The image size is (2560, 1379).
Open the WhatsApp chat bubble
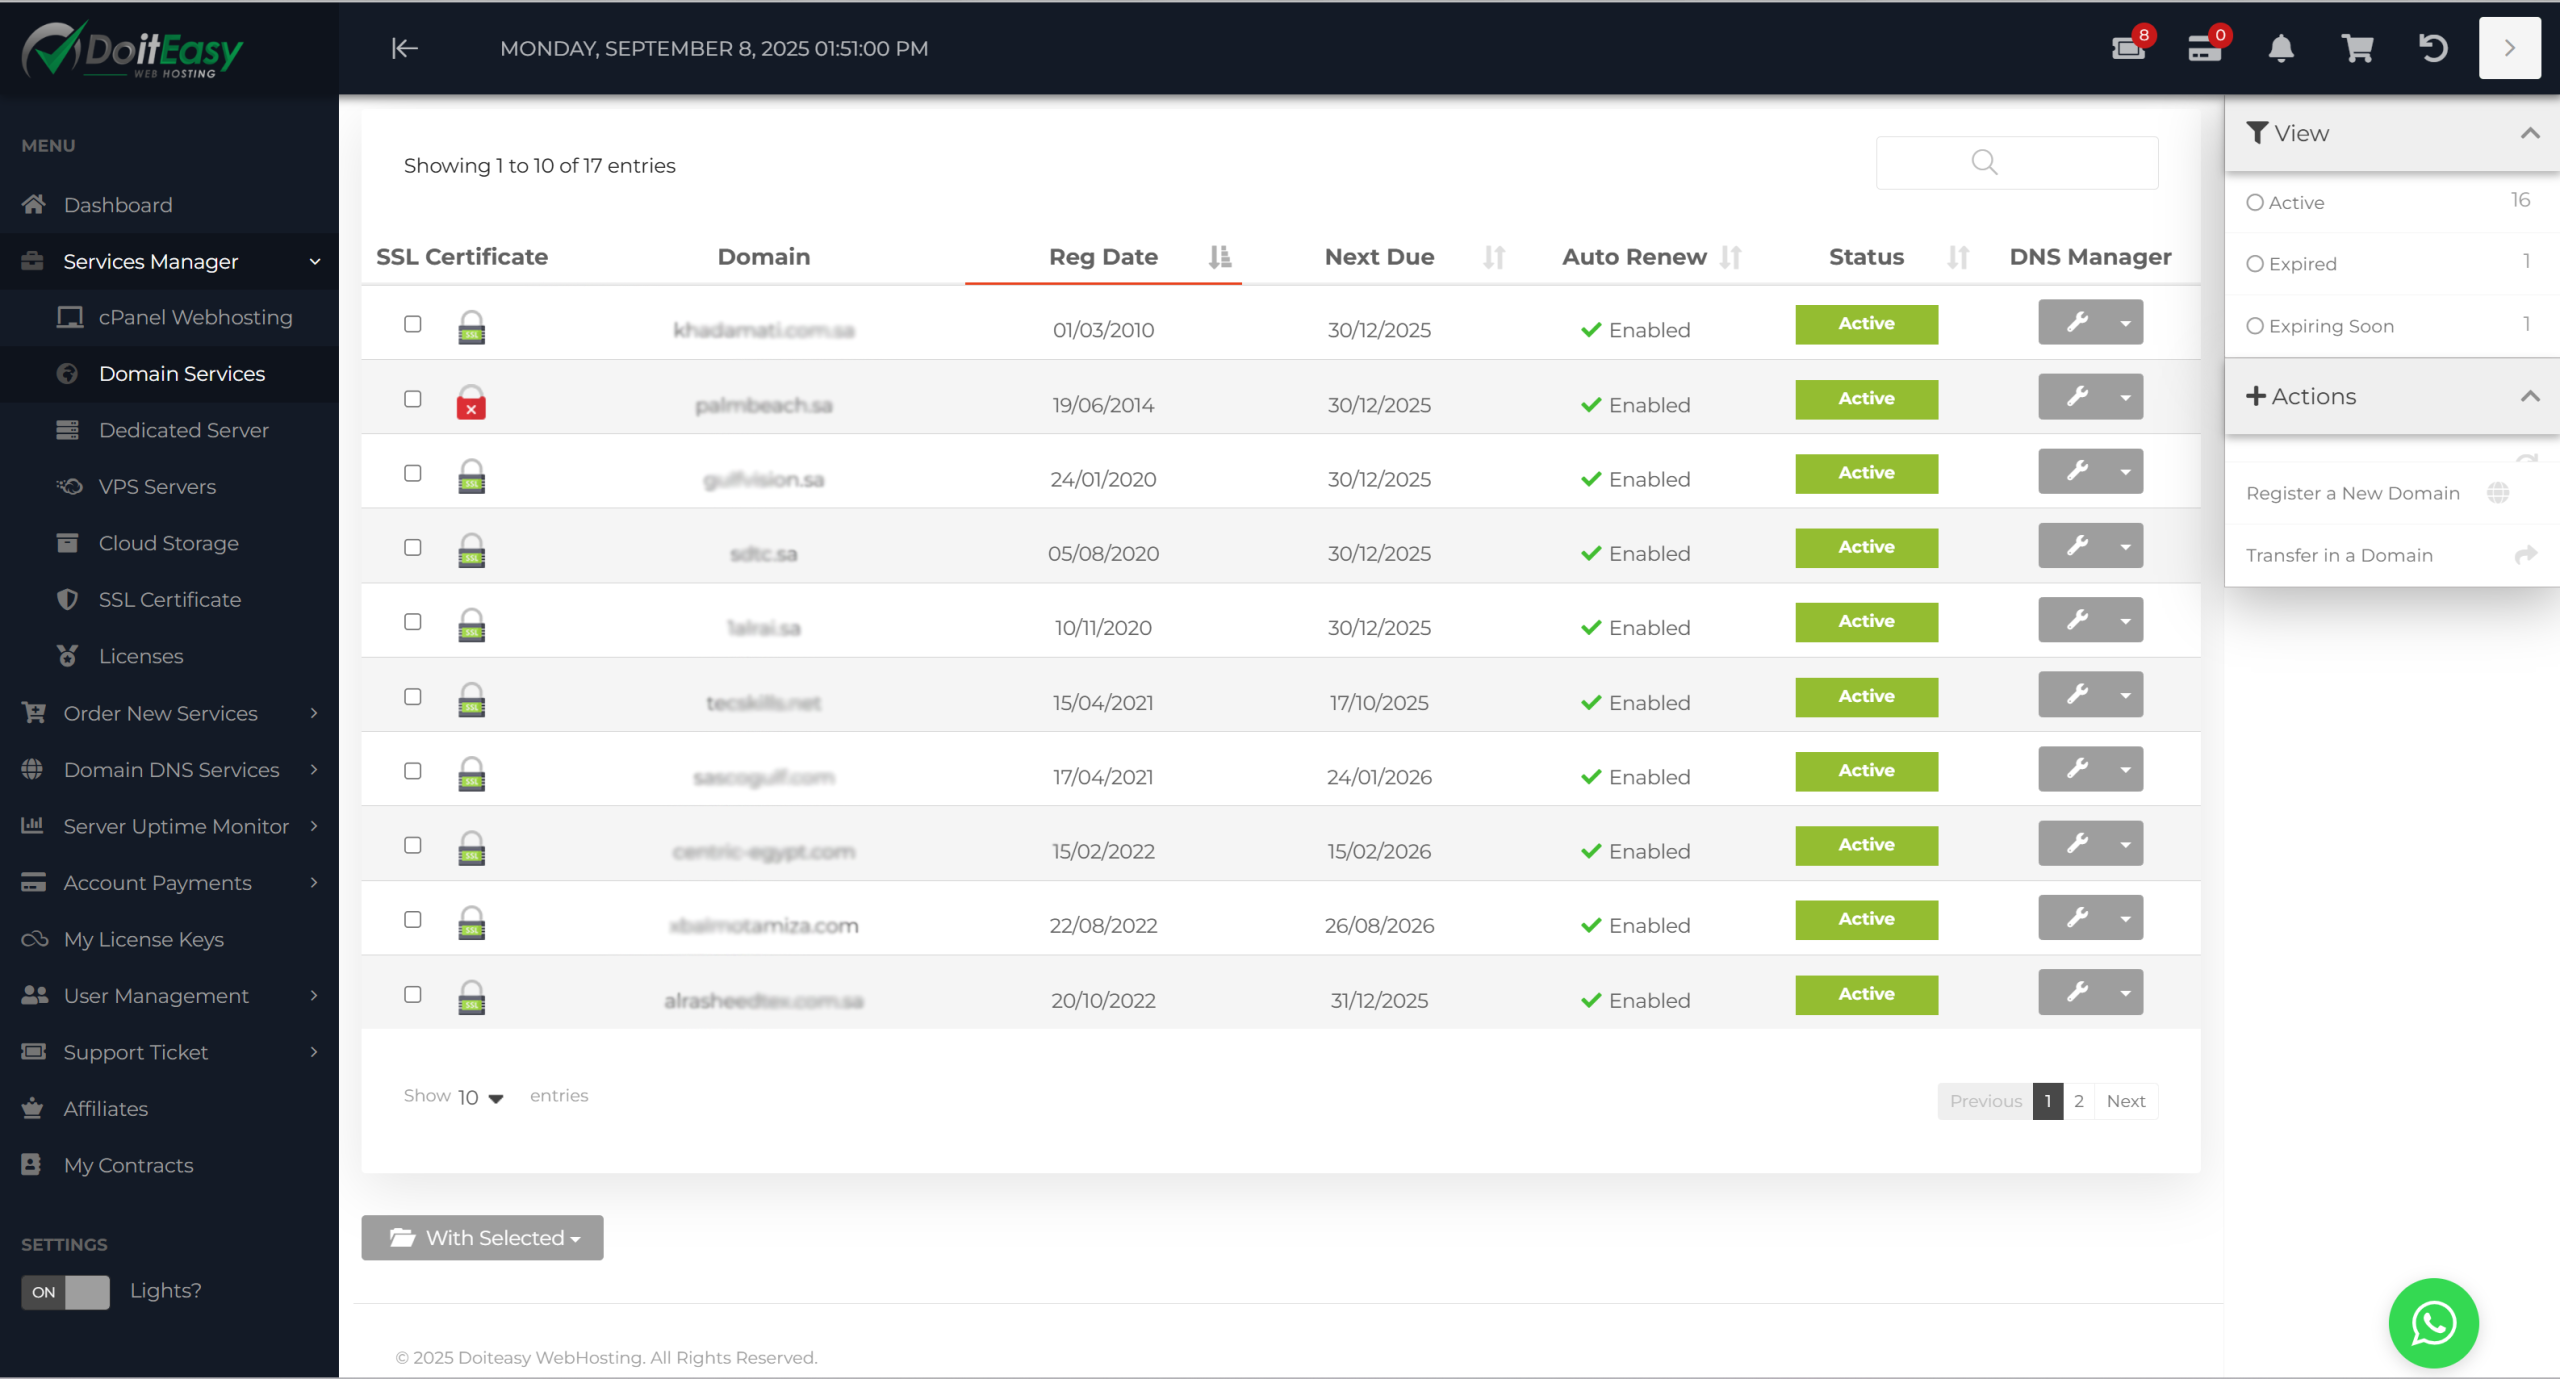[x=2433, y=1322]
